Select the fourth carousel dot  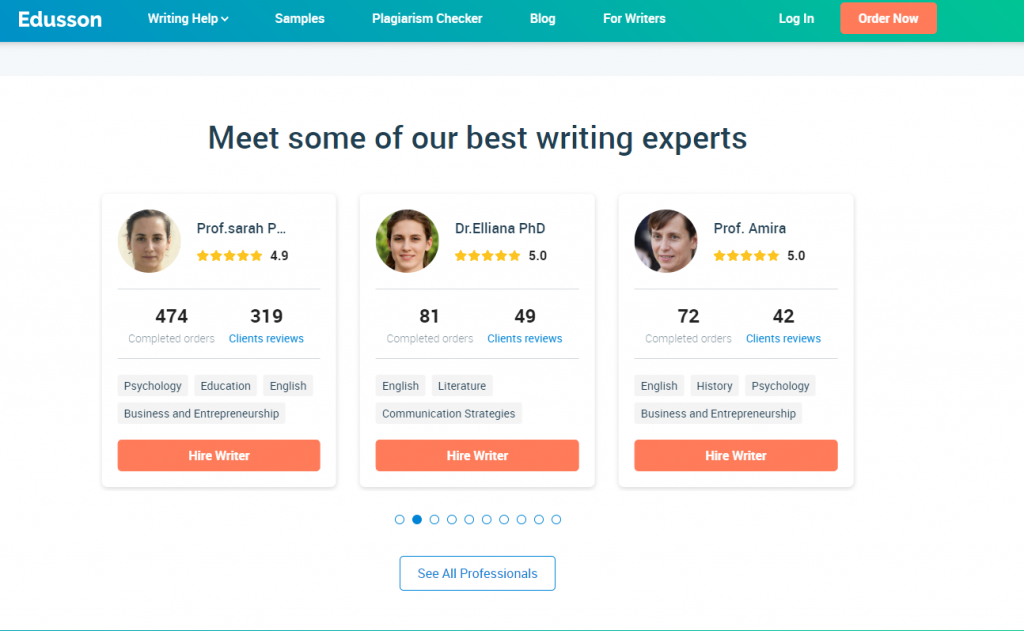pyautogui.click(x=452, y=519)
